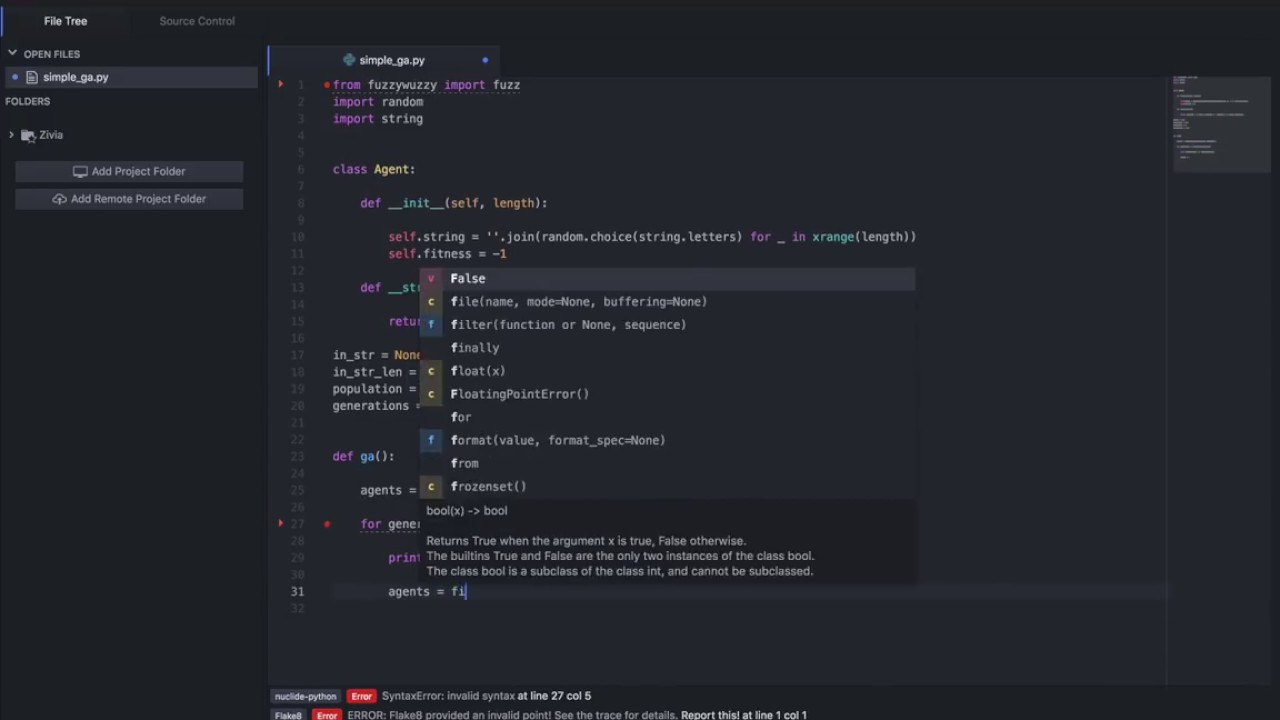Switch to the File Tree tab
Image resolution: width=1280 pixels, height=720 pixels.
point(65,21)
